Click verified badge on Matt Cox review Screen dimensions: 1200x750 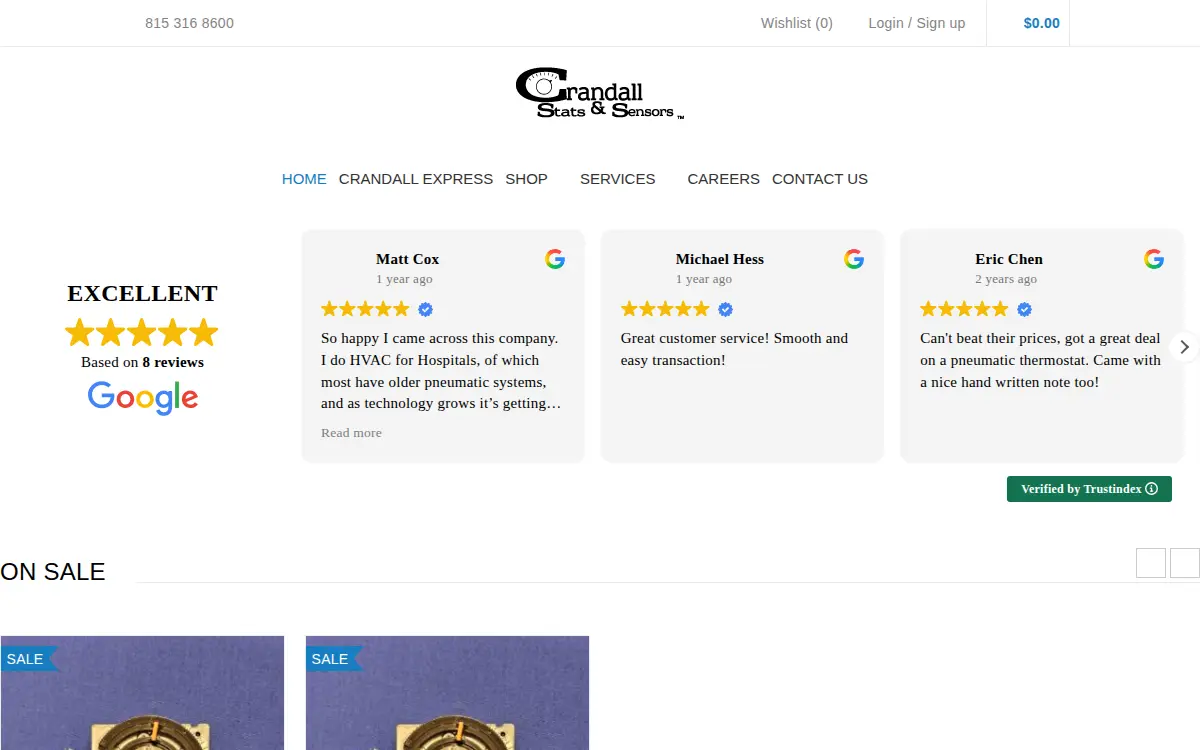(425, 309)
